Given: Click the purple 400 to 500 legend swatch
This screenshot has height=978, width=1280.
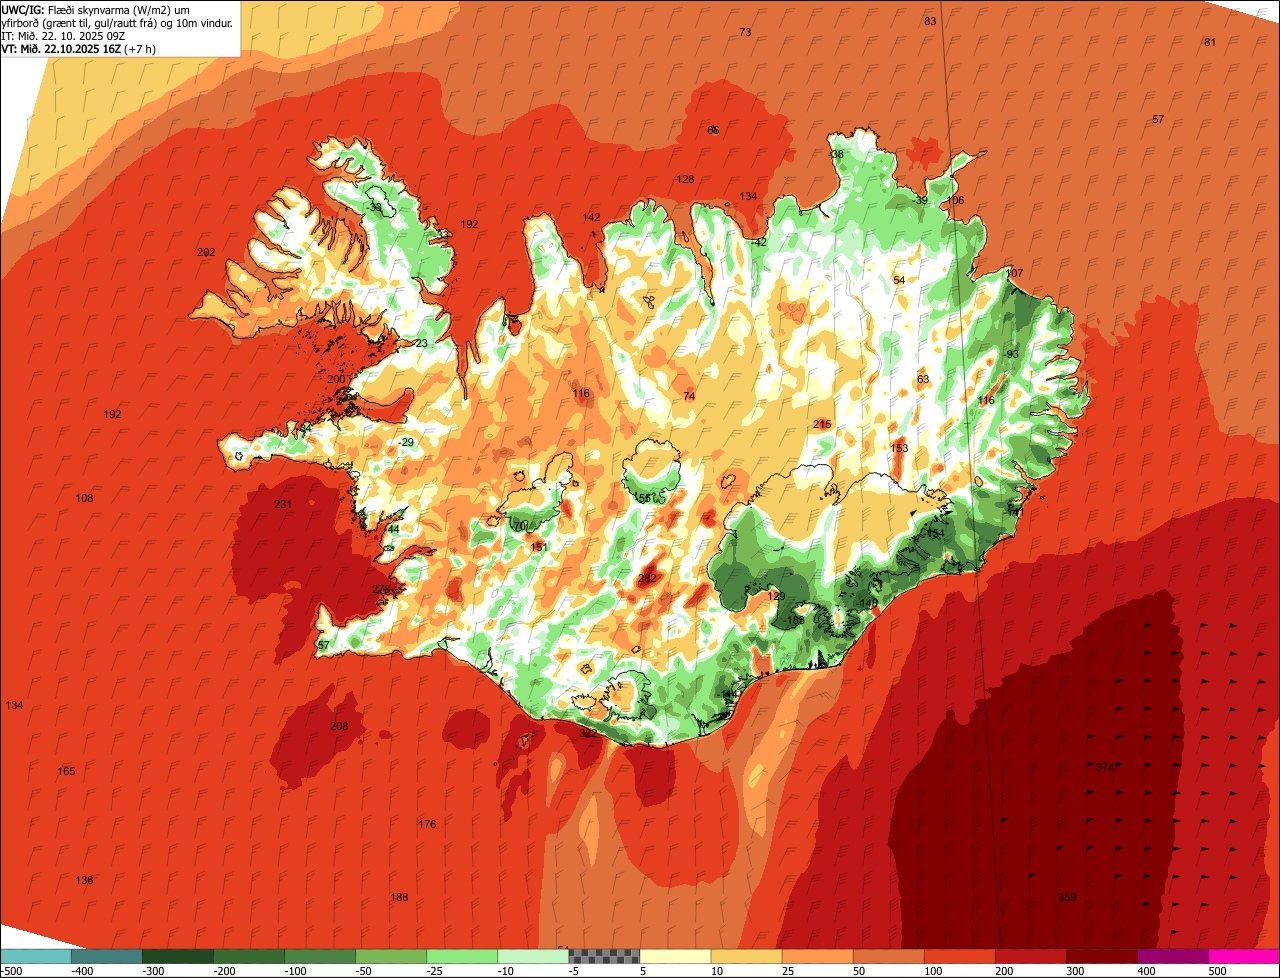Looking at the screenshot, I should click(1171, 956).
